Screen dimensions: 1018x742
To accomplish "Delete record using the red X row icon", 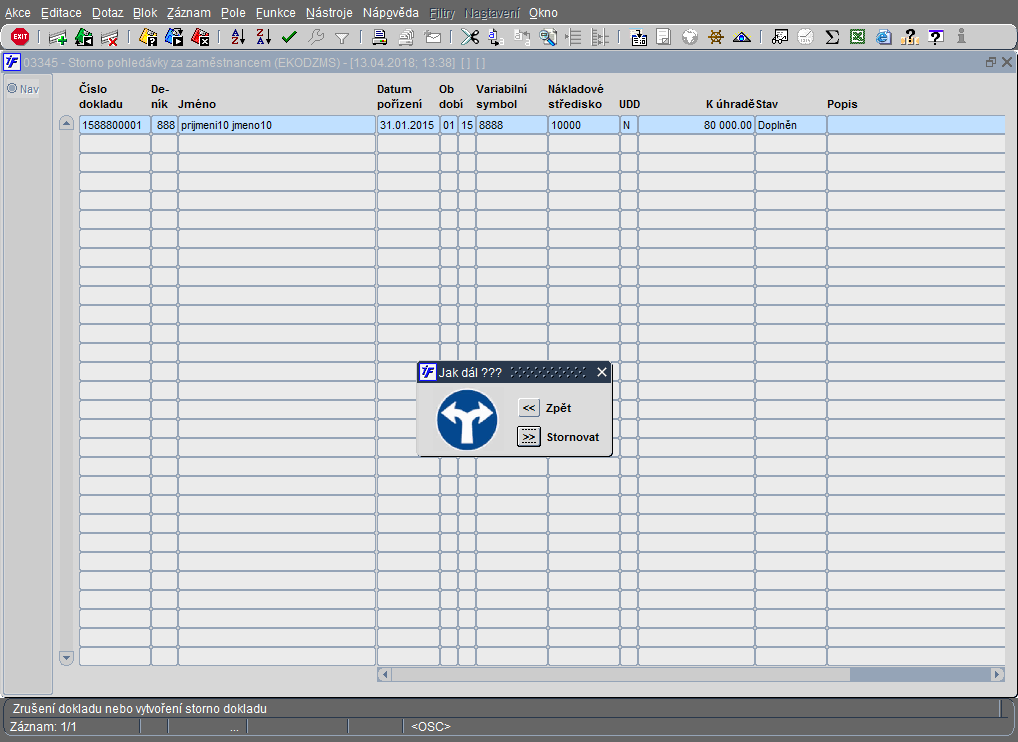I will pyautogui.click(x=109, y=38).
